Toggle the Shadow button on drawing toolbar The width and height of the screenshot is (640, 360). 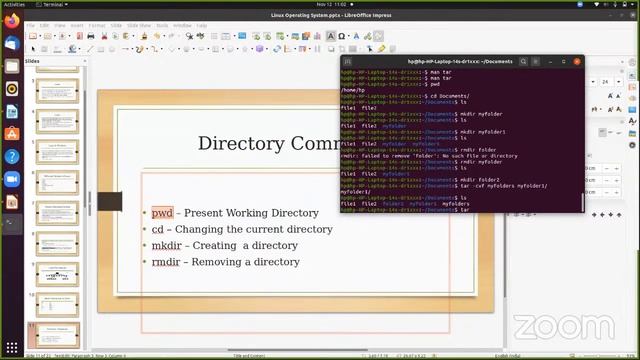331,49
